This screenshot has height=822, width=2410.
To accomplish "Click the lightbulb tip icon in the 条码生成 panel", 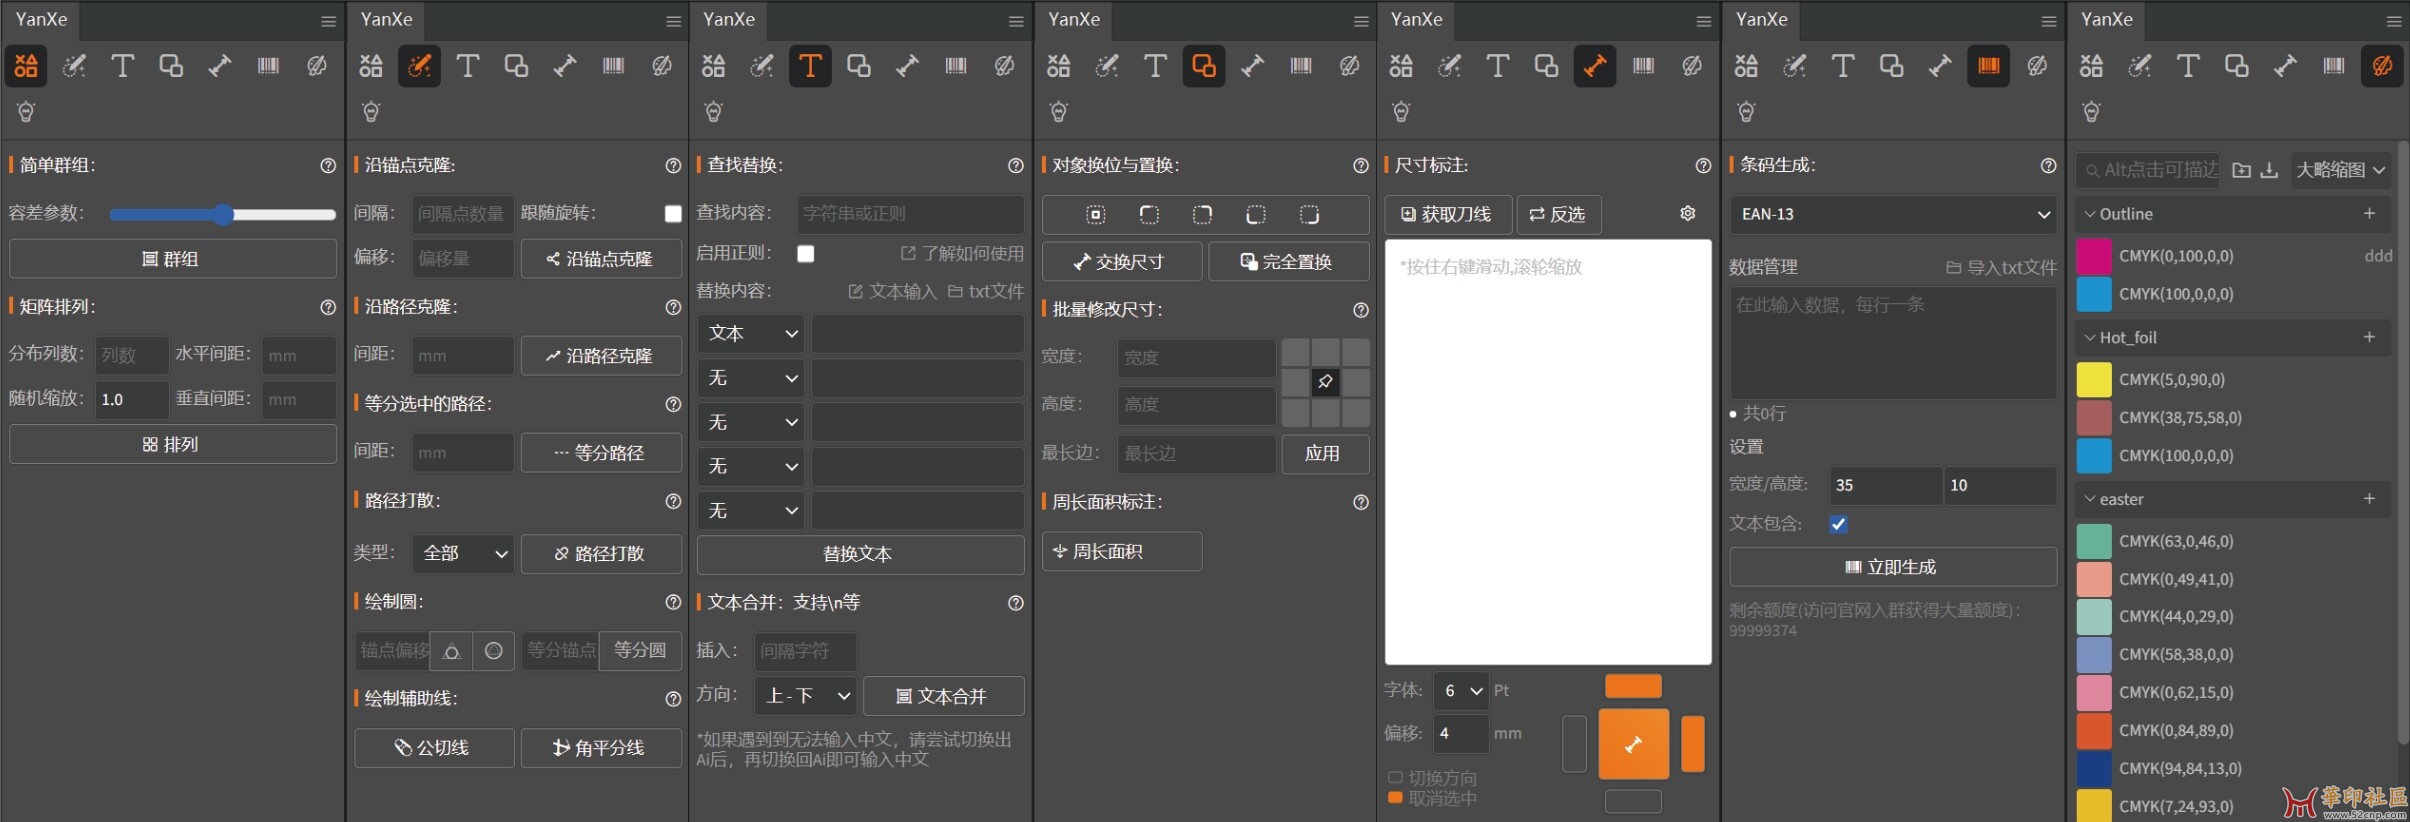I will click(x=1746, y=112).
